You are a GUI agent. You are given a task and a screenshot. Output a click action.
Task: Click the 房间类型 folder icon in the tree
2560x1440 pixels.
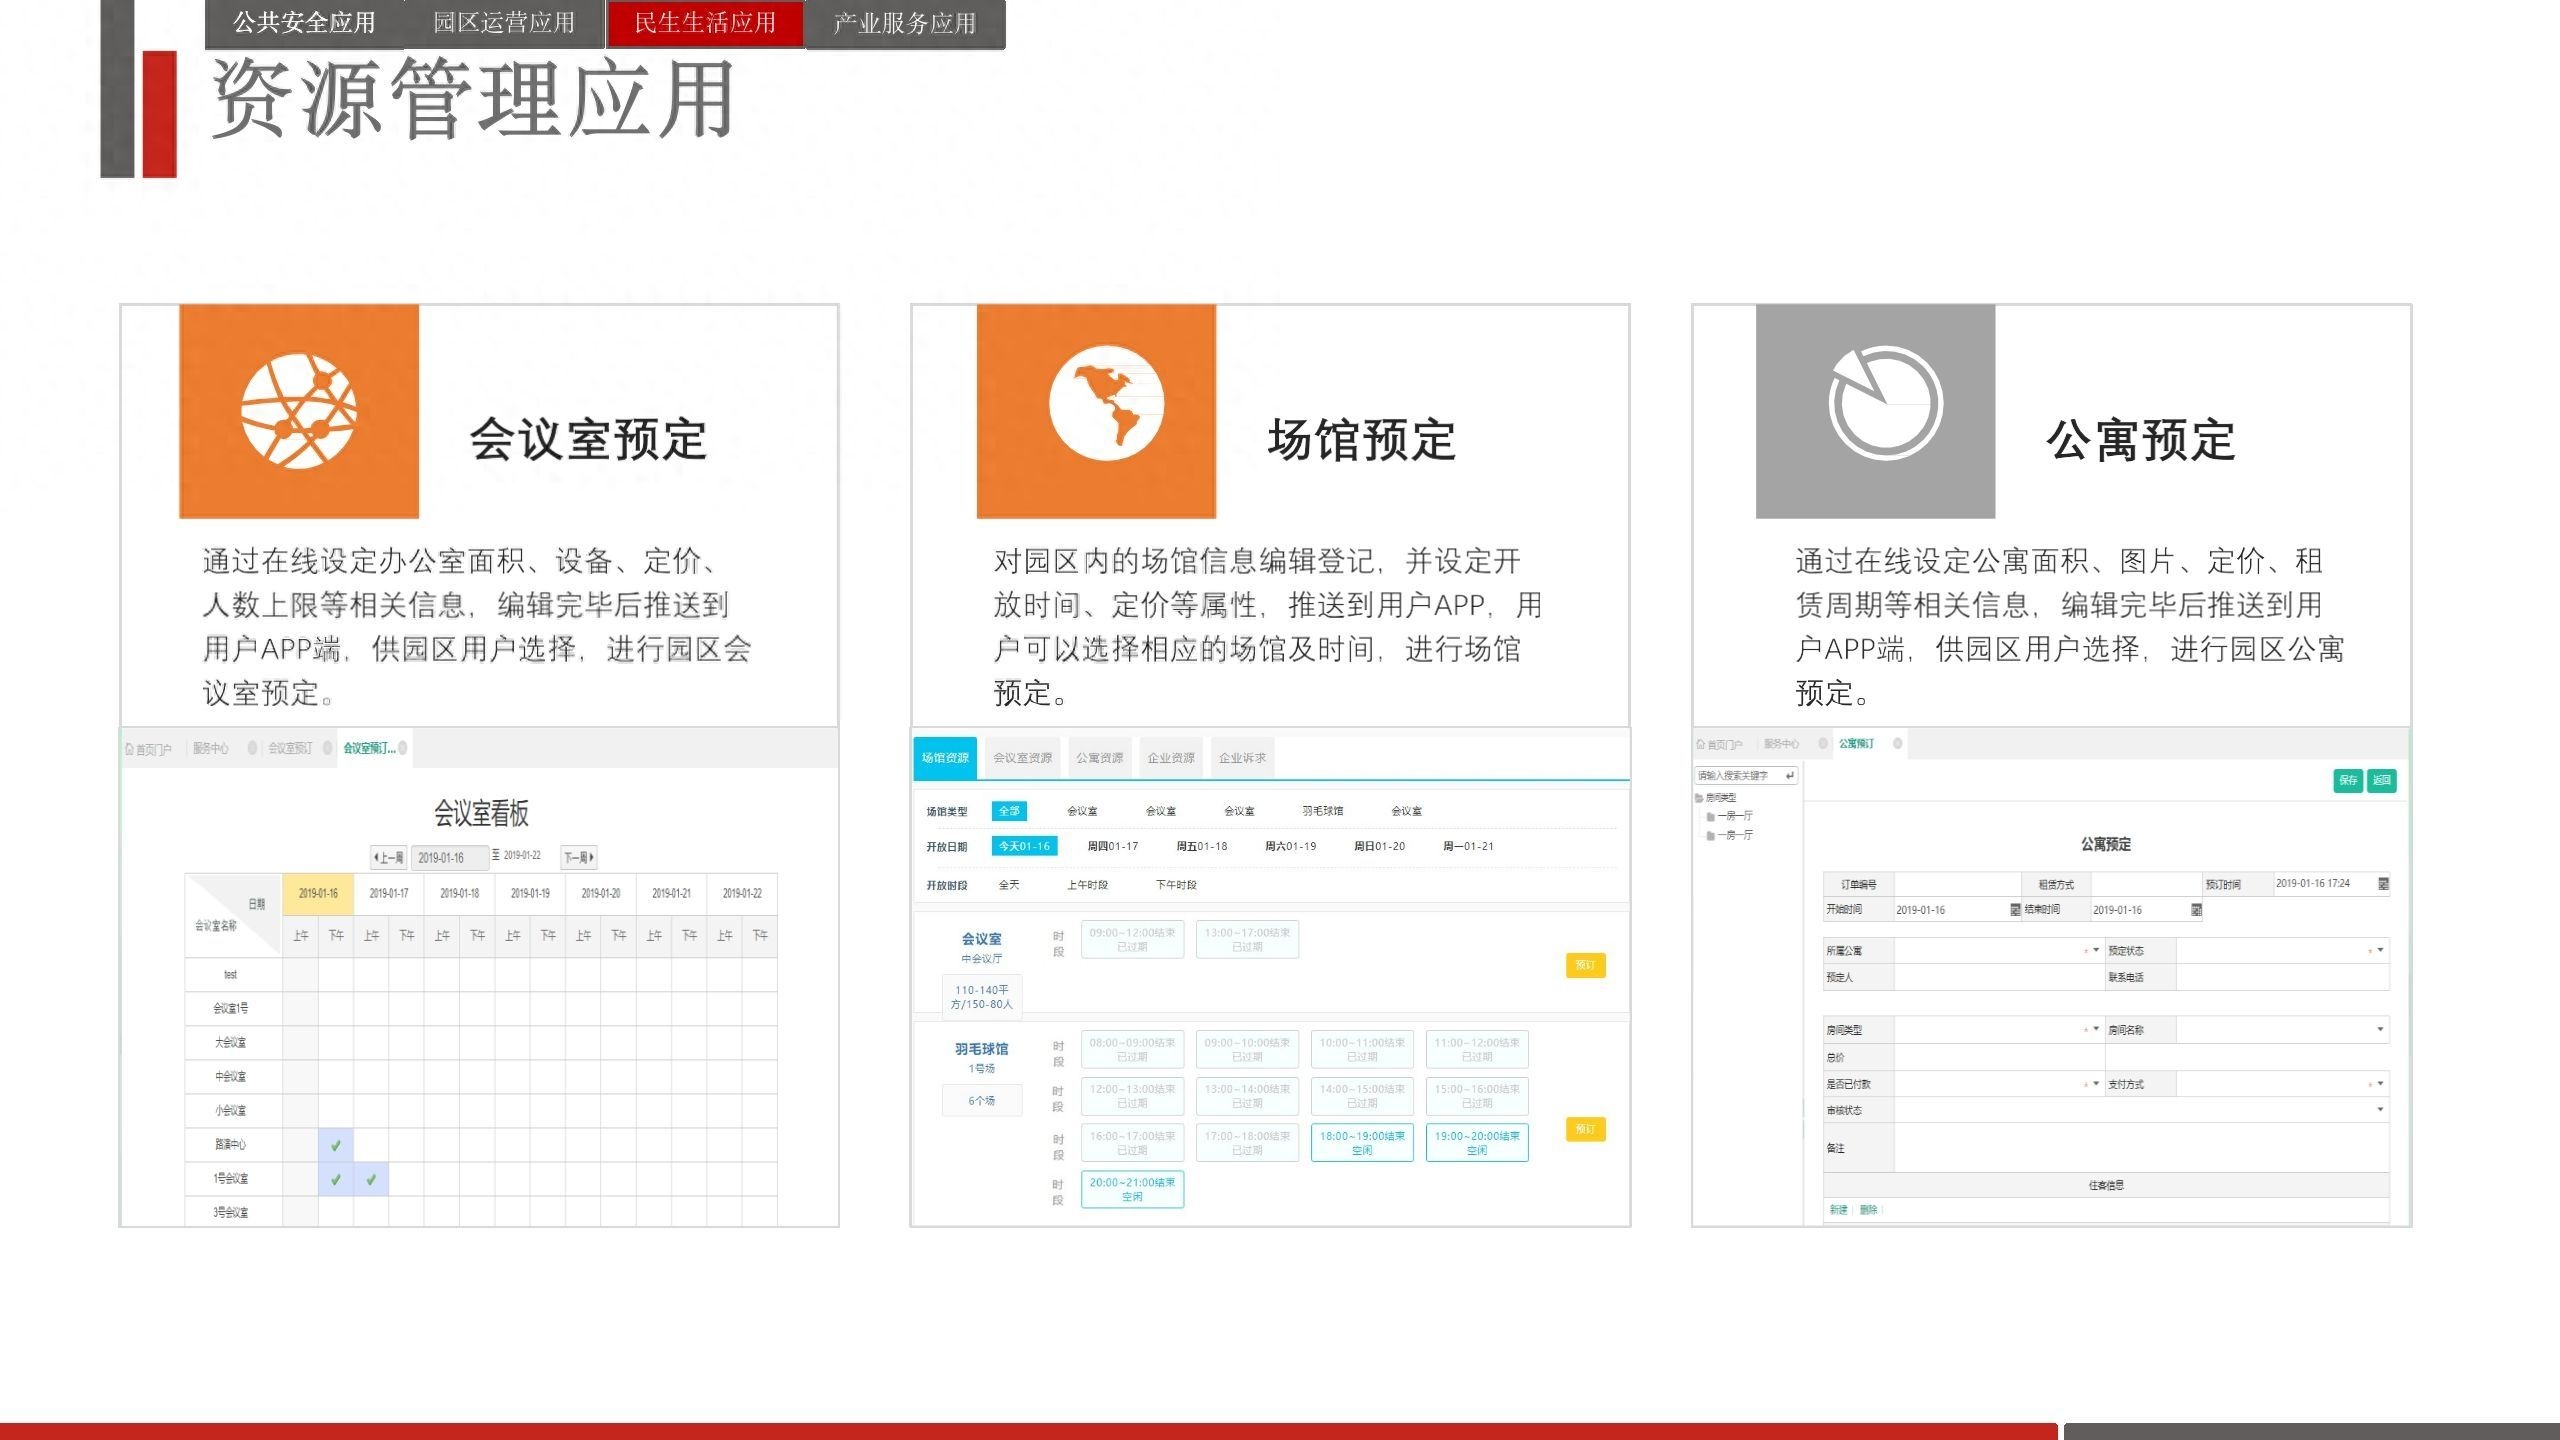pyautogui.click(x=1699, y=798)
